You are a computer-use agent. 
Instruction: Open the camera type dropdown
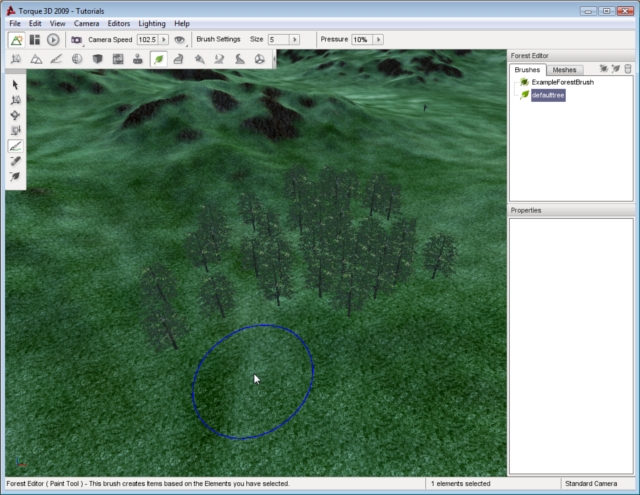pos(76,39)
